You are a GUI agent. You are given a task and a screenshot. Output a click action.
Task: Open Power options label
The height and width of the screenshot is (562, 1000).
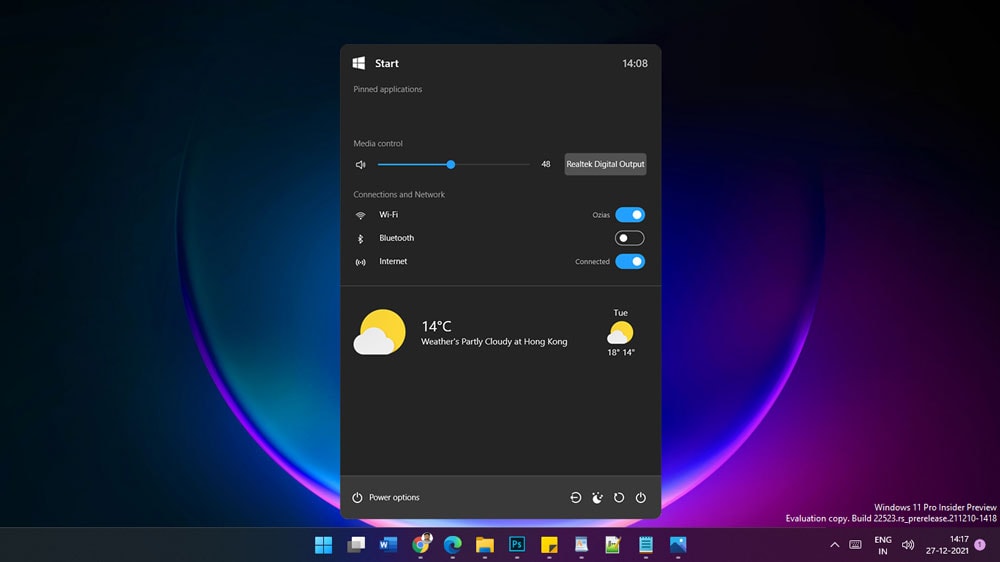click(x=394, y=498)
